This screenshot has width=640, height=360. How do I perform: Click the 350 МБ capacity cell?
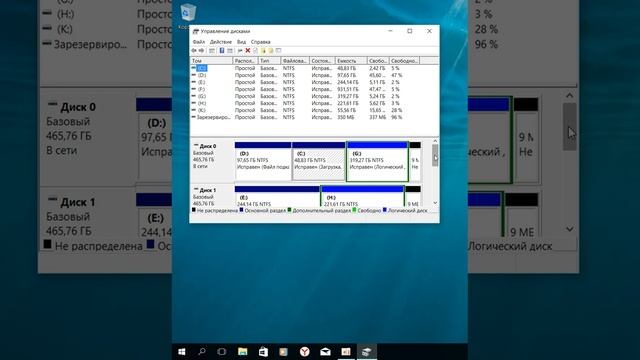pyautogui.click(x=345, y=117)
